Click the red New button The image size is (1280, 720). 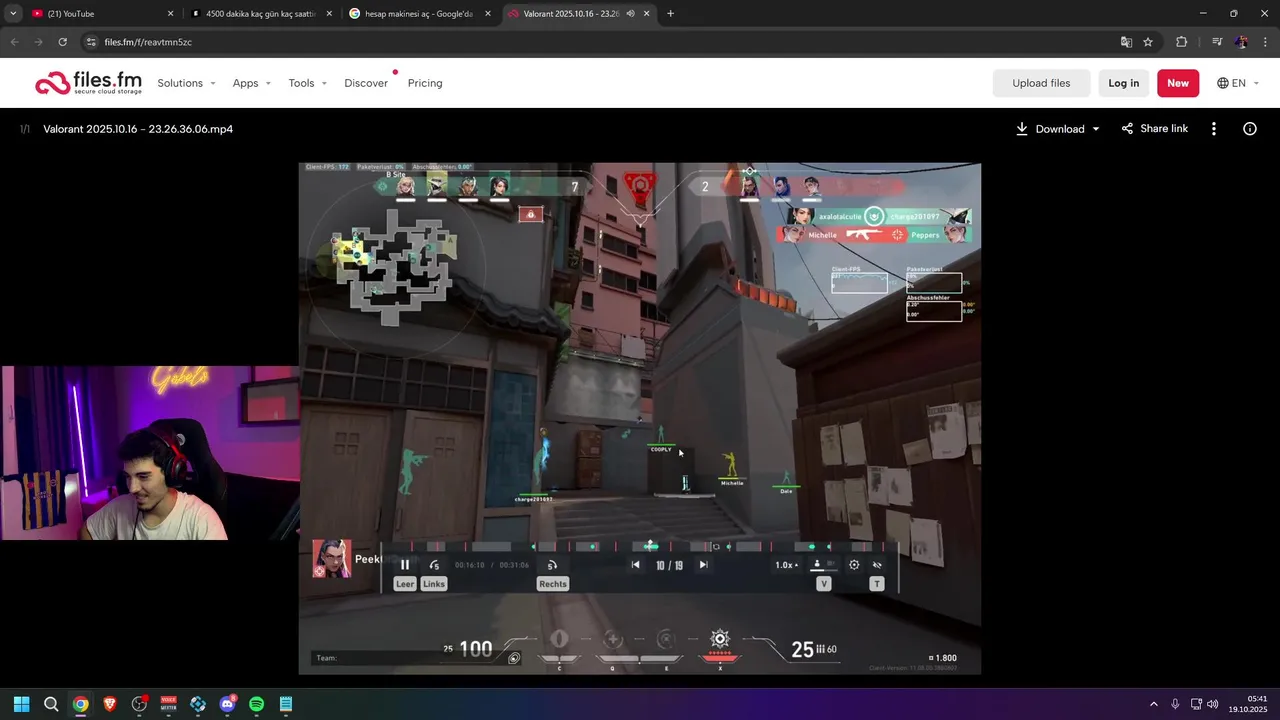pyautogui.click(x=1178, y=83)
